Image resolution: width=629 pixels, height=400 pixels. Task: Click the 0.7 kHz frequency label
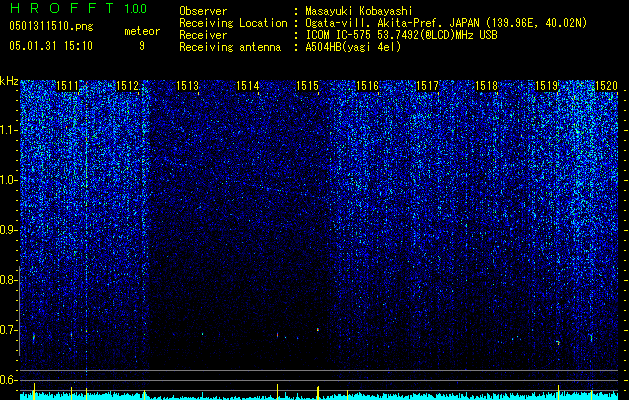tap(9, 330)
